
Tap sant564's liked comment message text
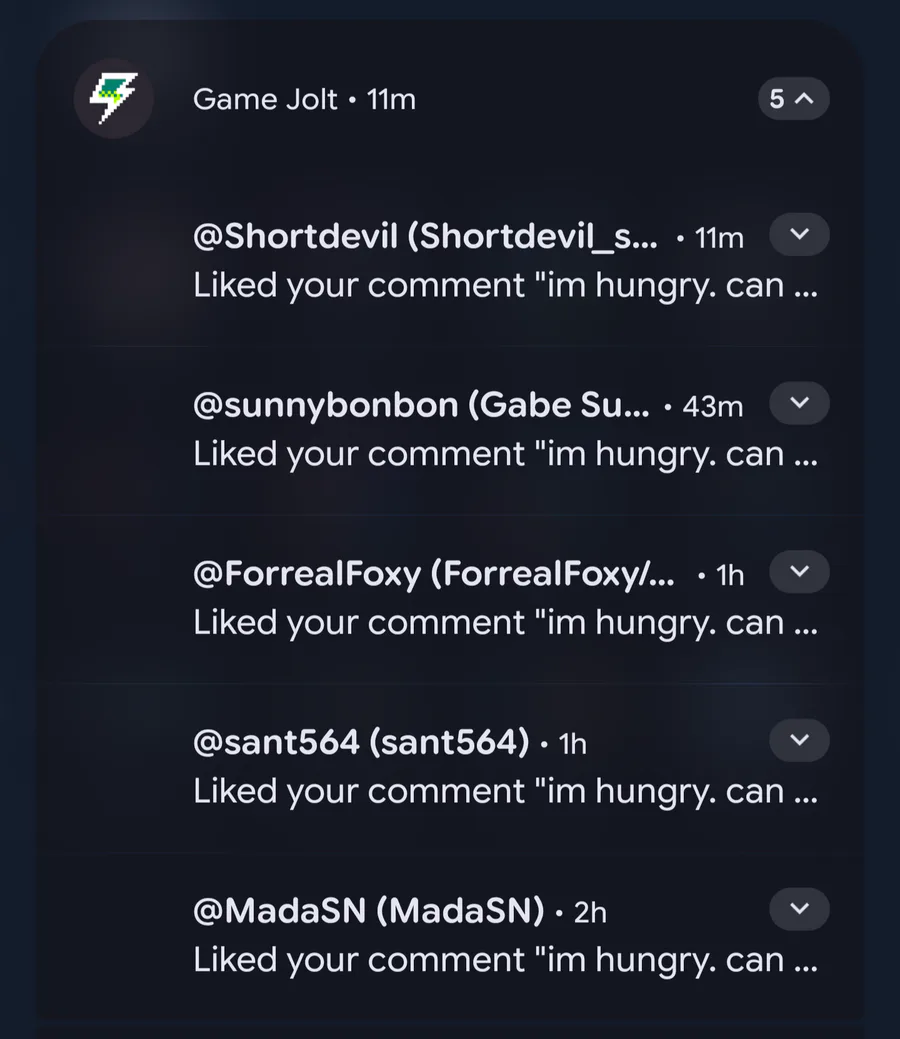pos(505,791)
